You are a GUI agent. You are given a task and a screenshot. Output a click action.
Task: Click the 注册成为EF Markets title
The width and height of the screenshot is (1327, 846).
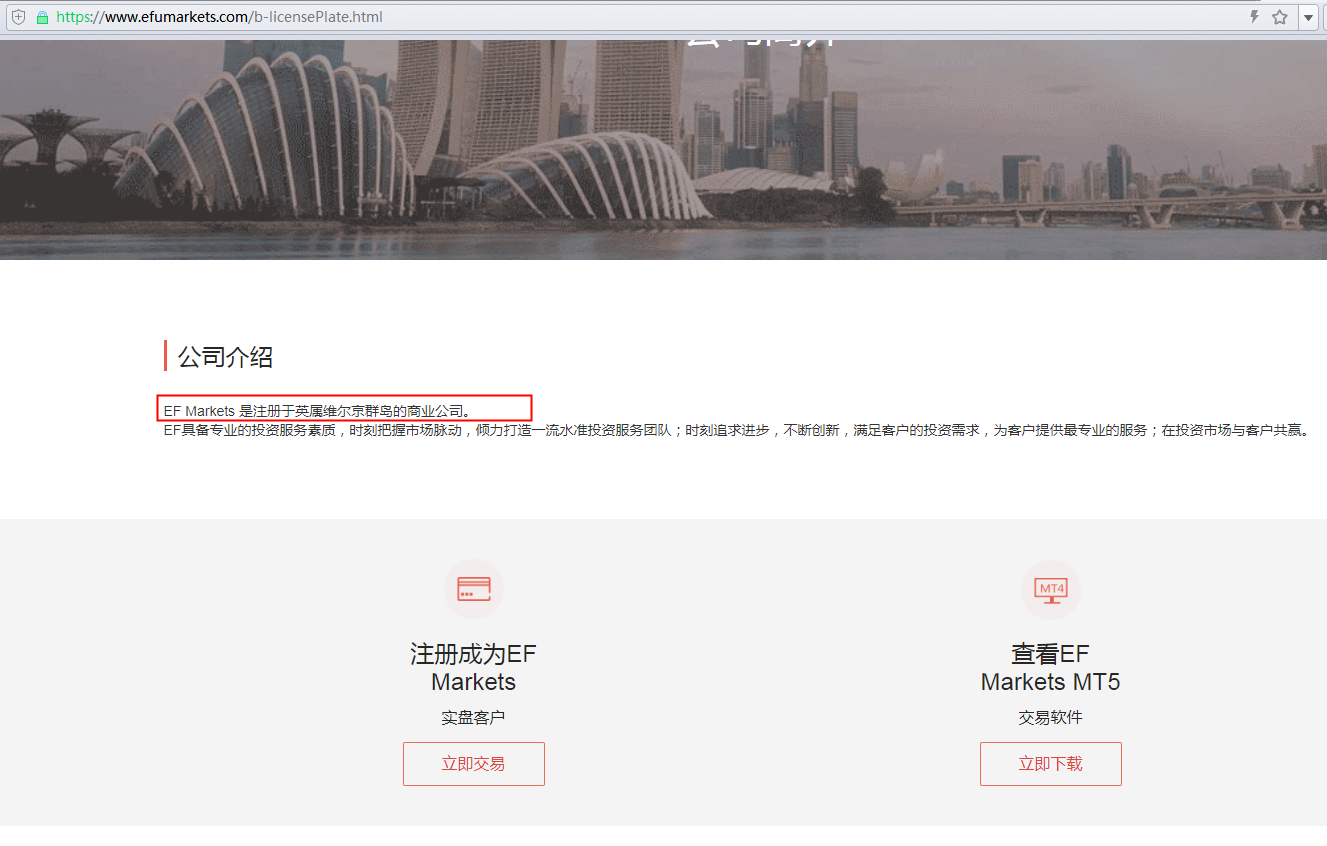pyautogui.click(x=474, y=668)
